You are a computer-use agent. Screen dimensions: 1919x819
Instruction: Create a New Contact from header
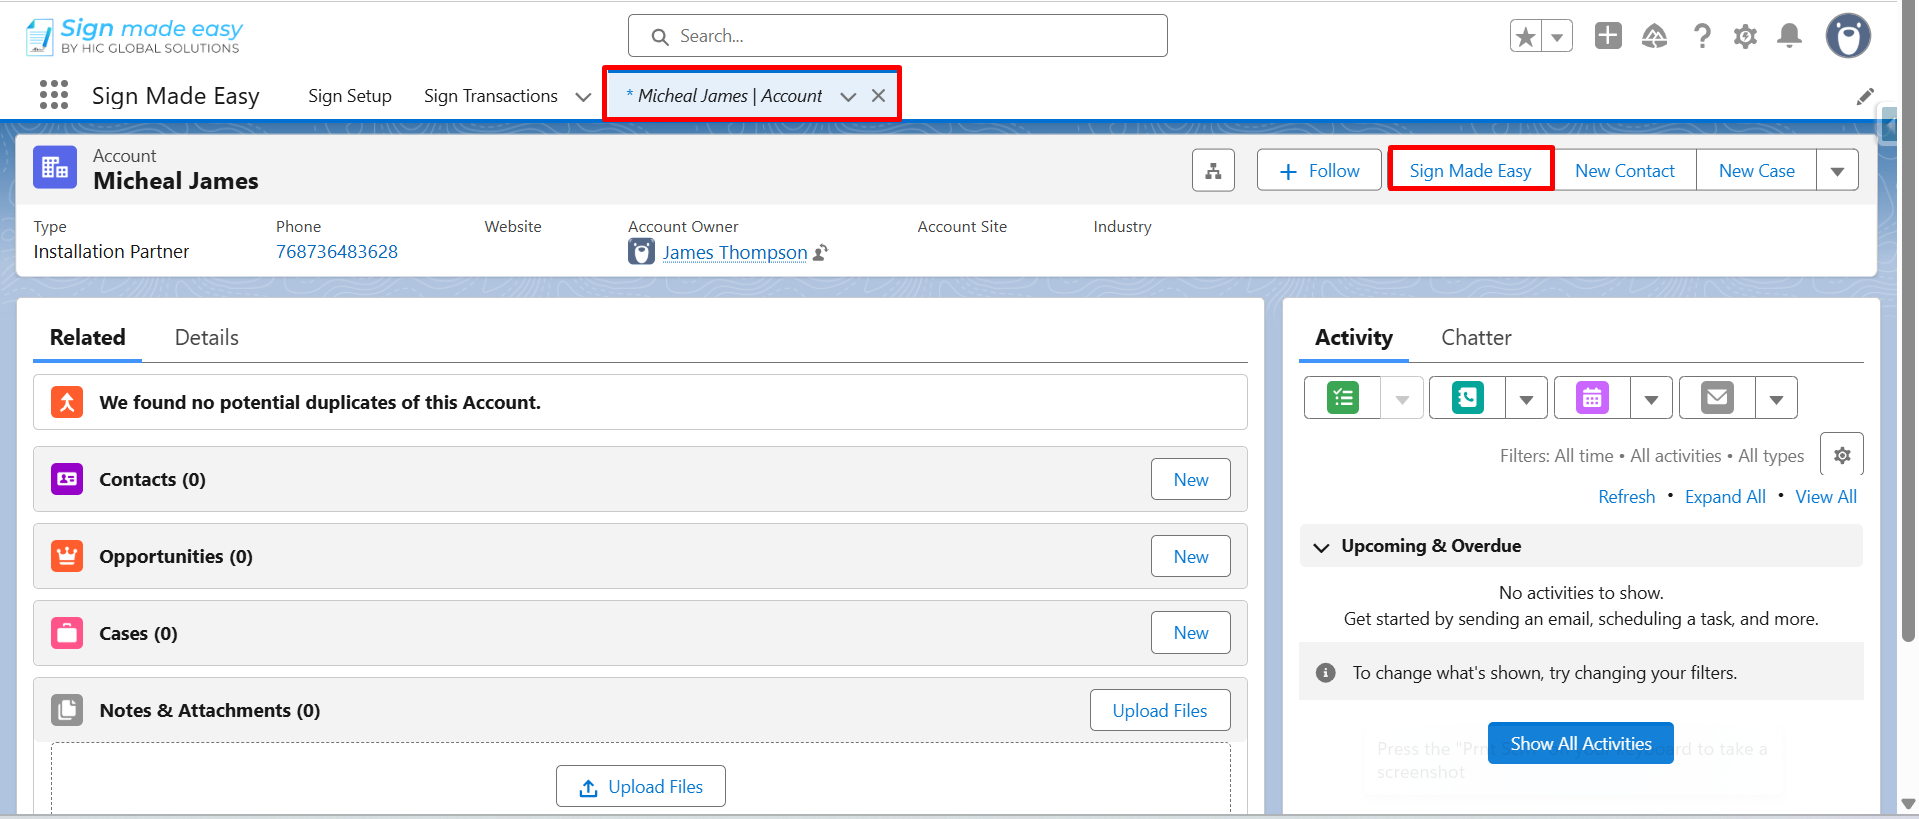(1625, 171)
